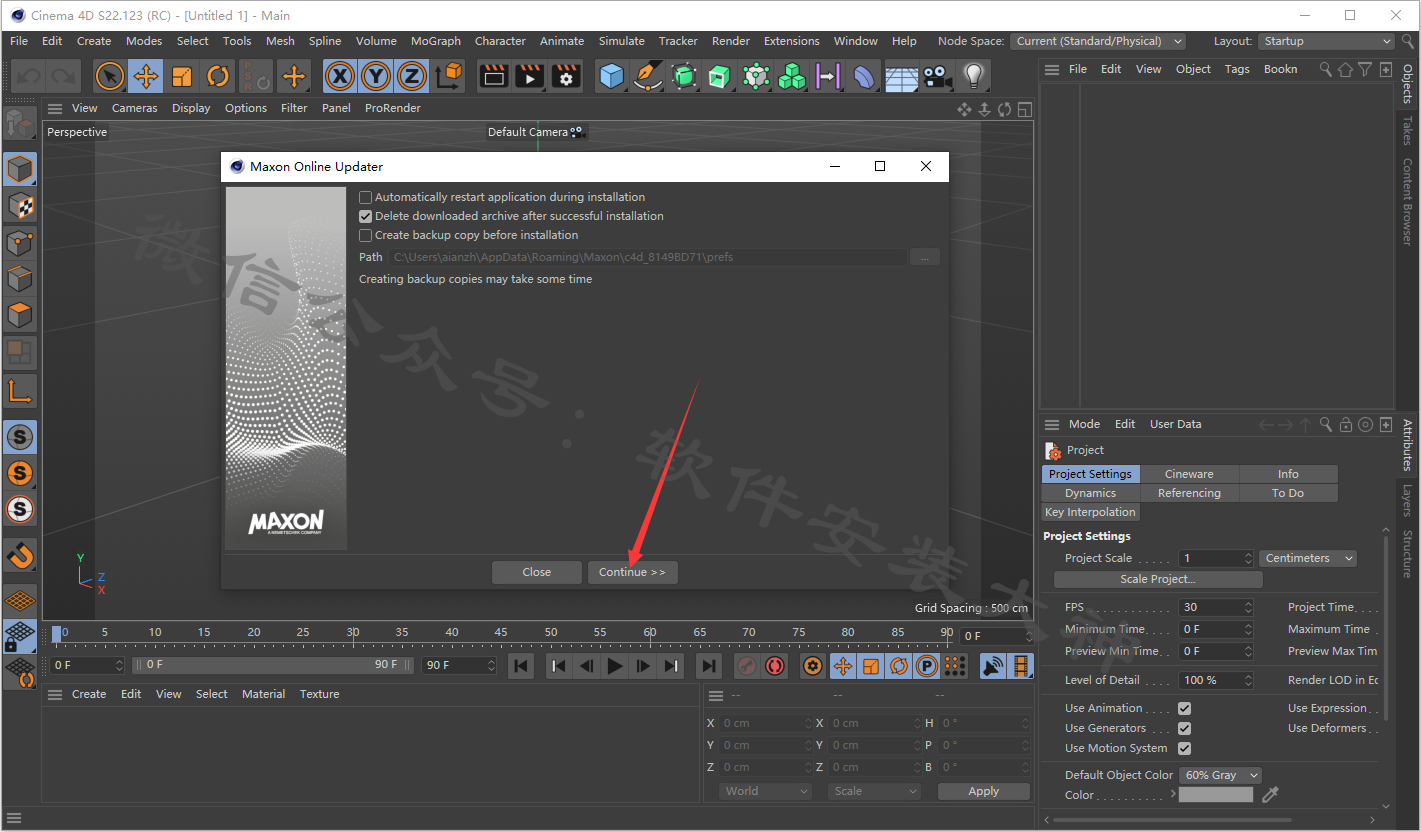
Task: Toggle the coordinate system cube icon
Action: coord(449,76)
